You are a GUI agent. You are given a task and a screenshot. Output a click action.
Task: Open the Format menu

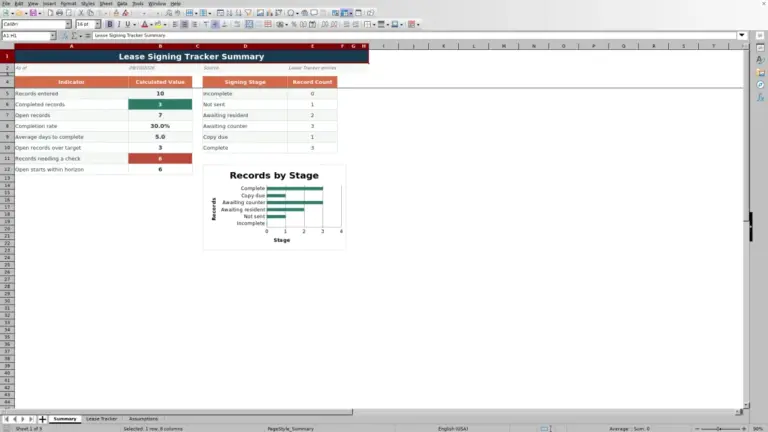68,3
